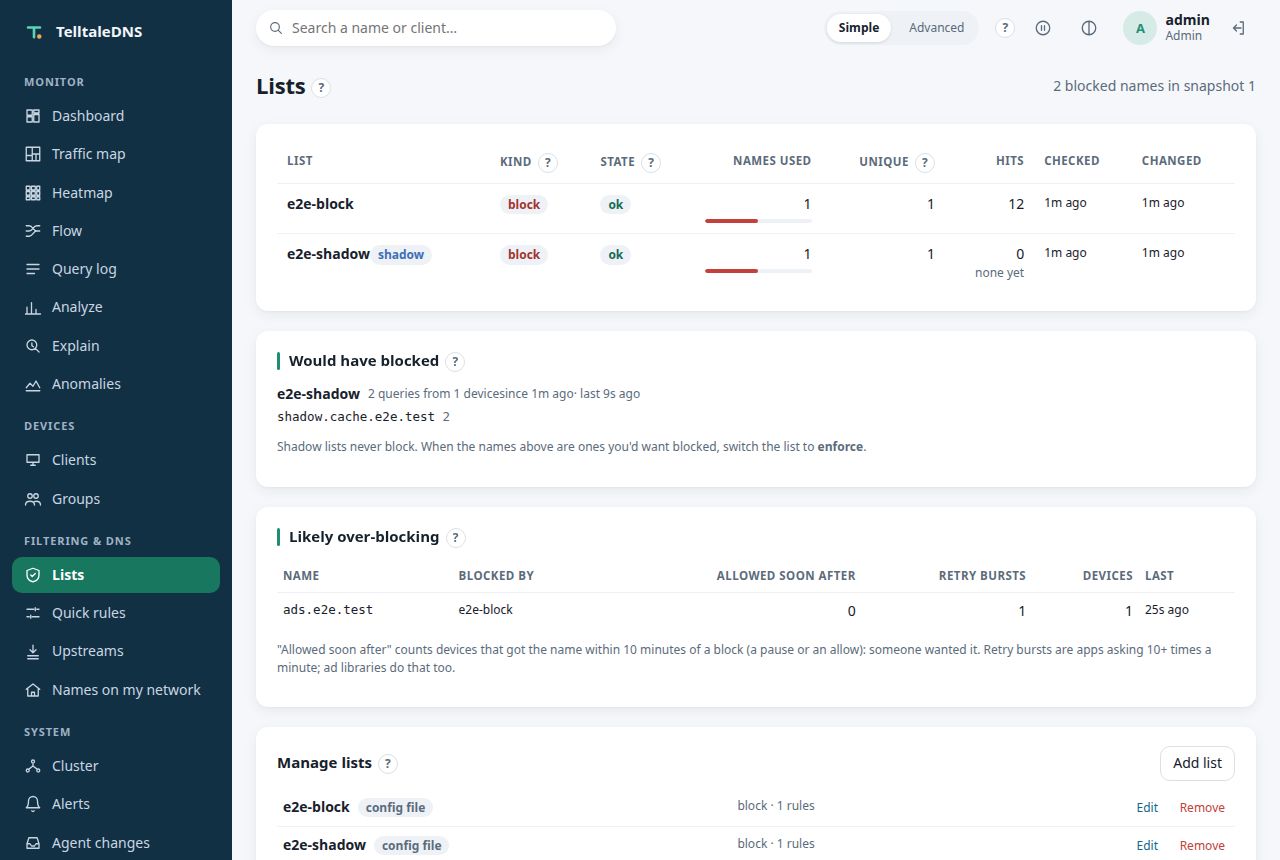Viewport: 1280px width, 860px height.
Task: Open Explain page
Action: click(116, 346)
